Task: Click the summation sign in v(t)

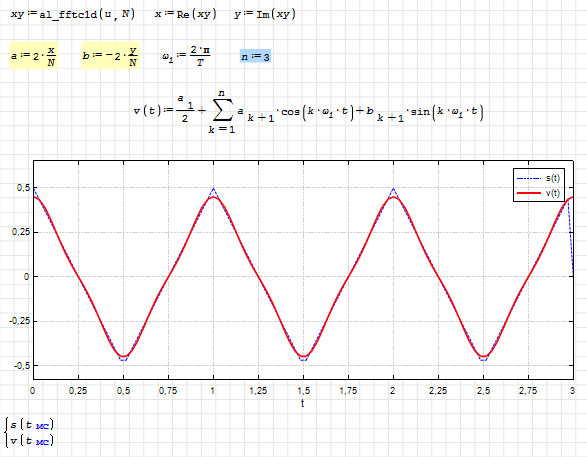Action: point(223,110)
